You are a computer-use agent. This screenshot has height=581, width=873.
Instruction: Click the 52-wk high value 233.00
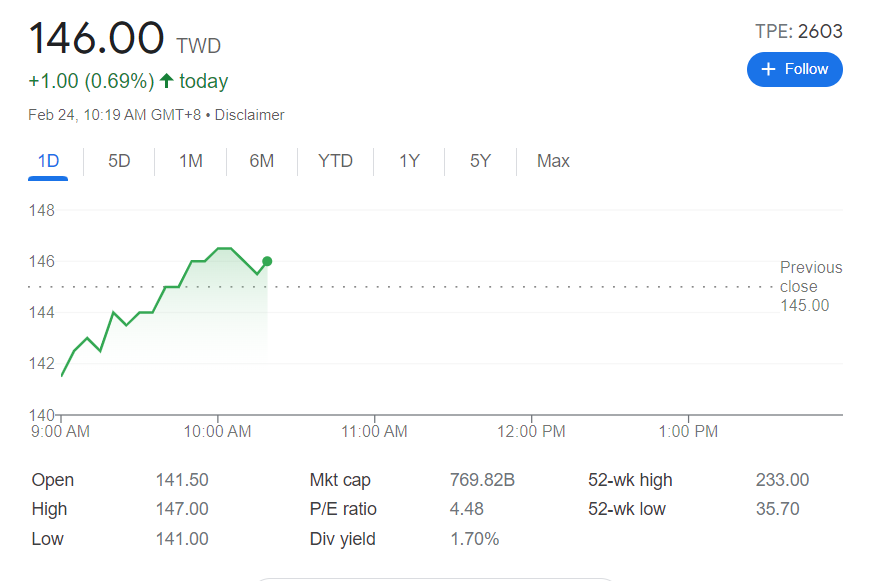pyautogui.click(x=782, y=480)
